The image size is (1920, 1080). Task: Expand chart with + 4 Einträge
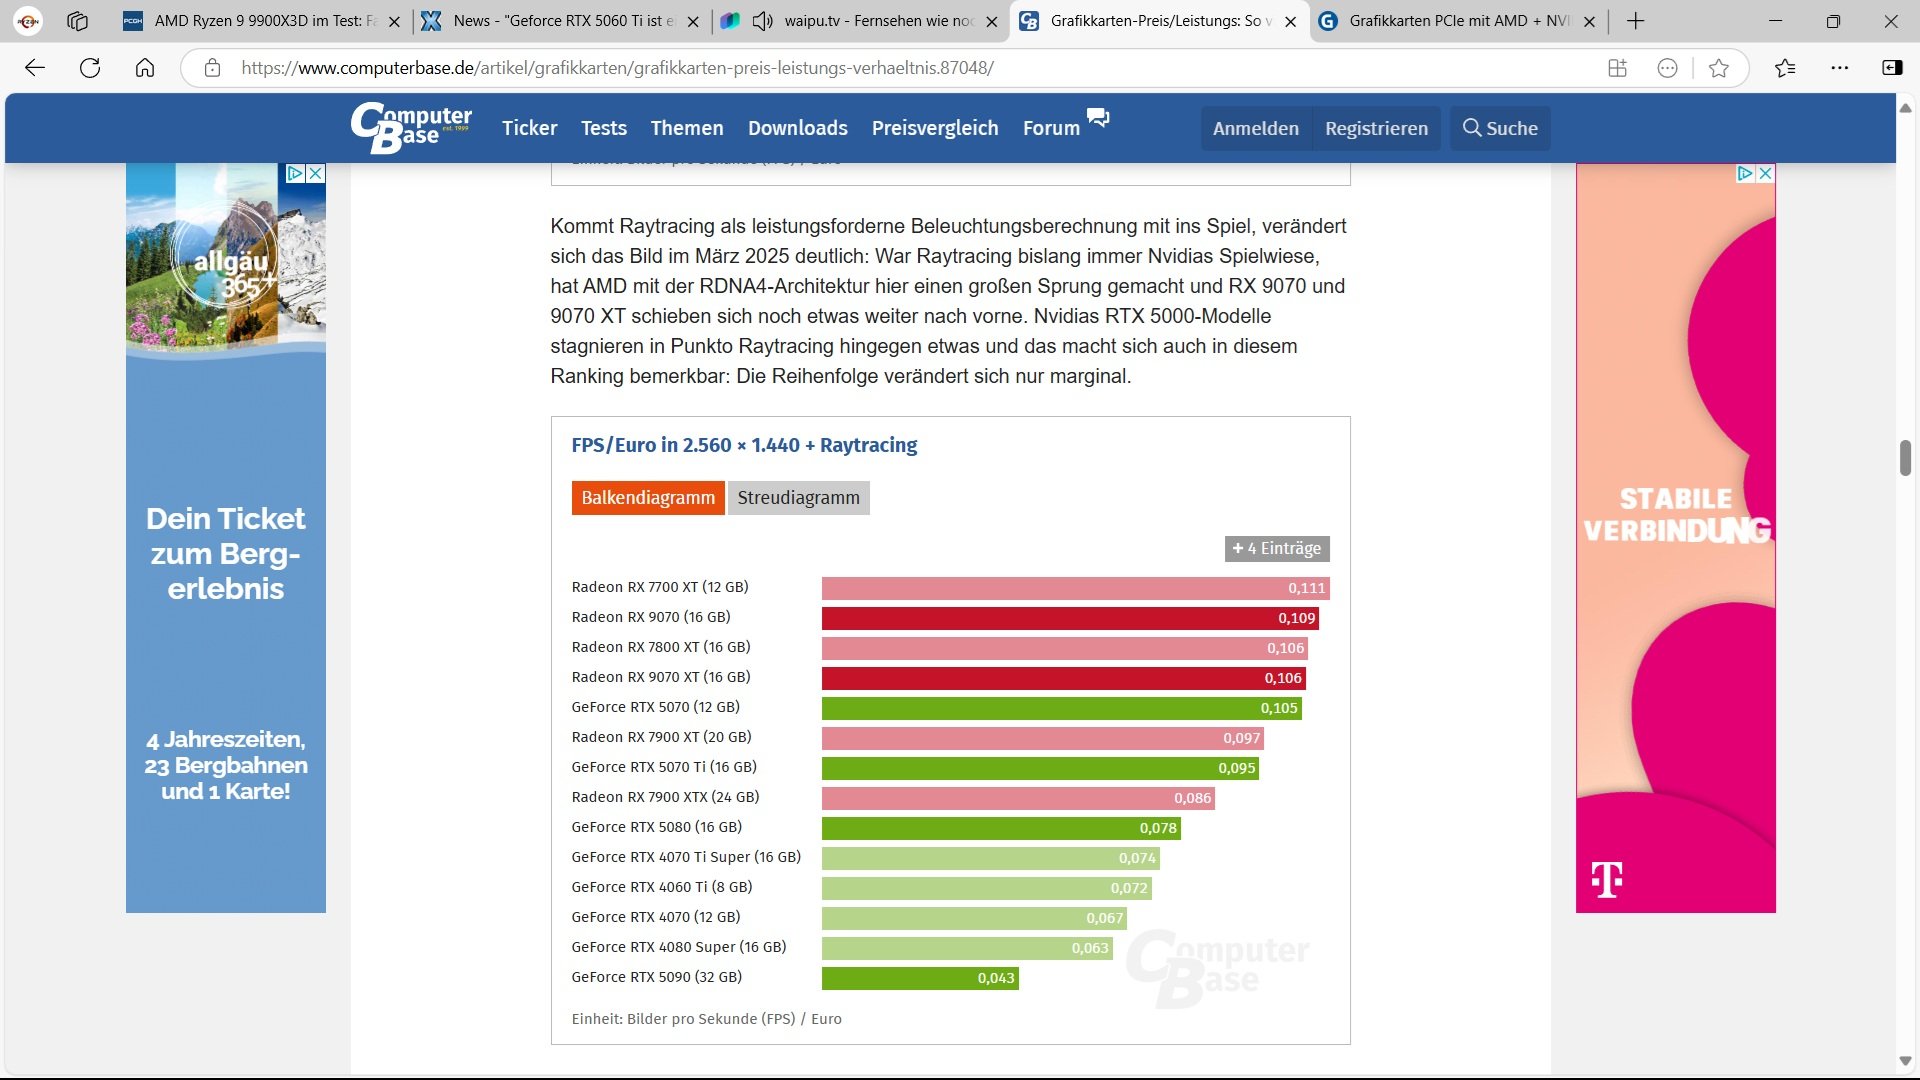(1277, 548)
